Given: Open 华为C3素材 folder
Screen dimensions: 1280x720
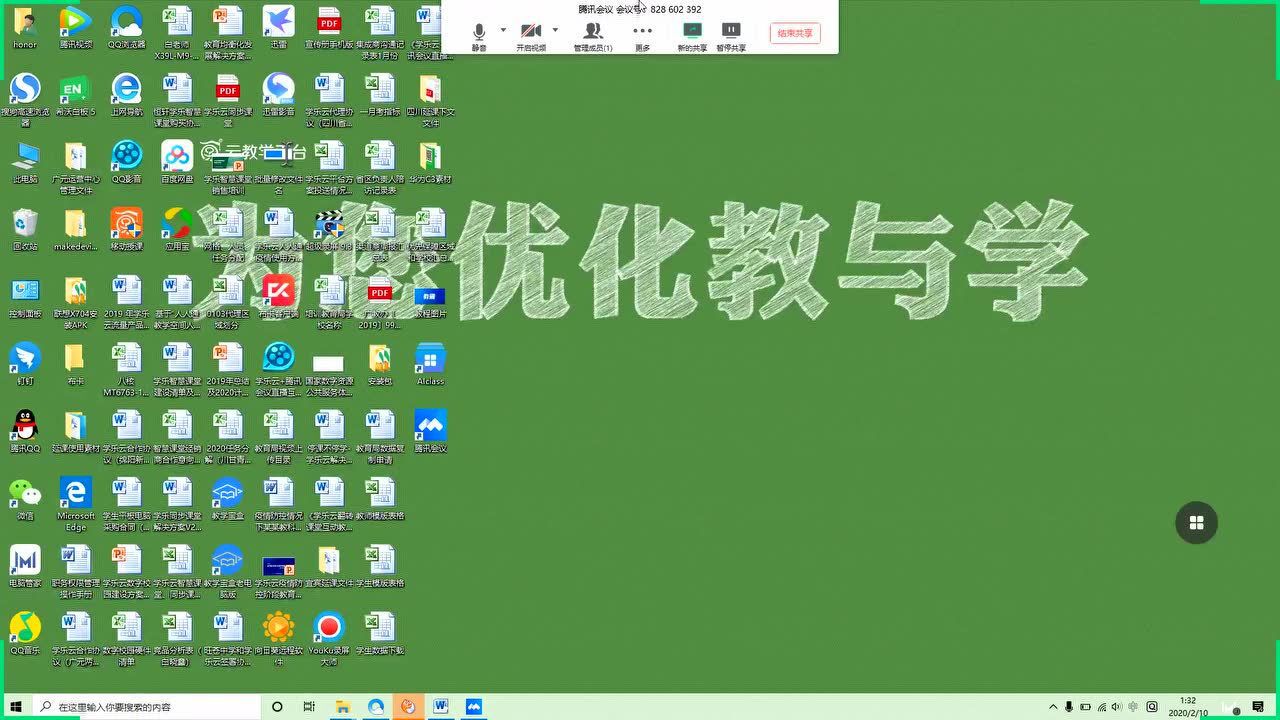Looking at the screenshot, I should point(430,162).
